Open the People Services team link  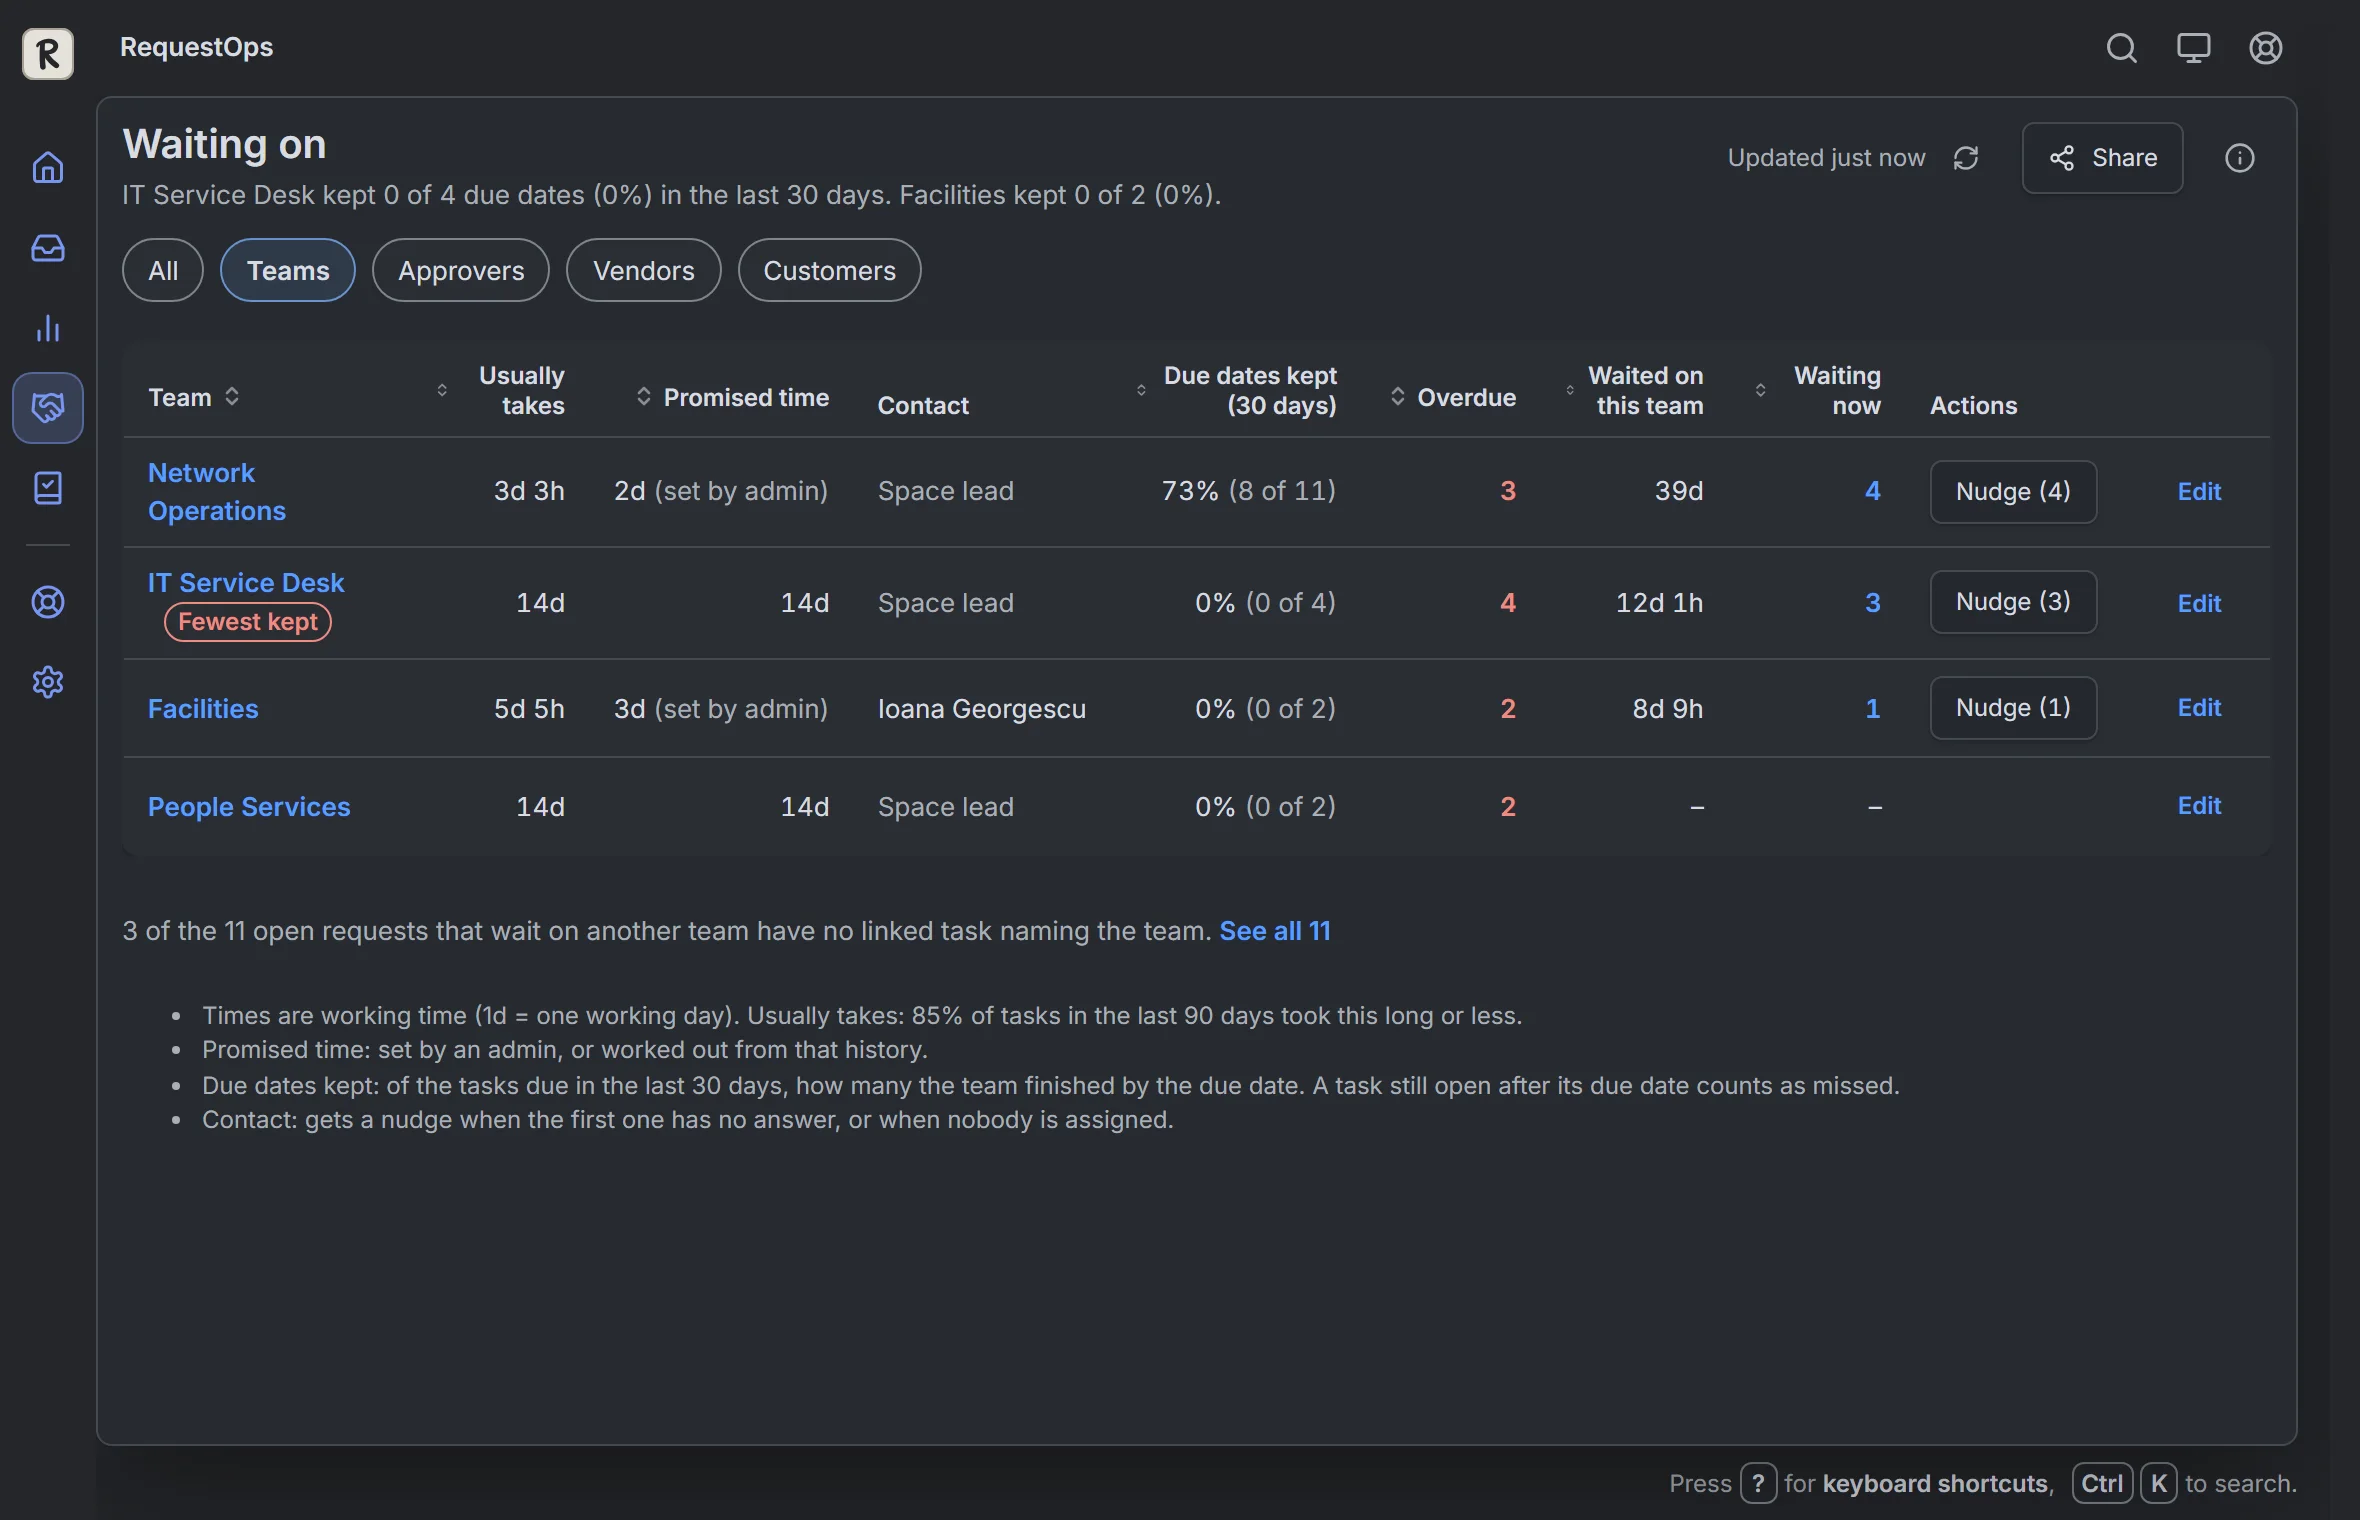point(249,806)
